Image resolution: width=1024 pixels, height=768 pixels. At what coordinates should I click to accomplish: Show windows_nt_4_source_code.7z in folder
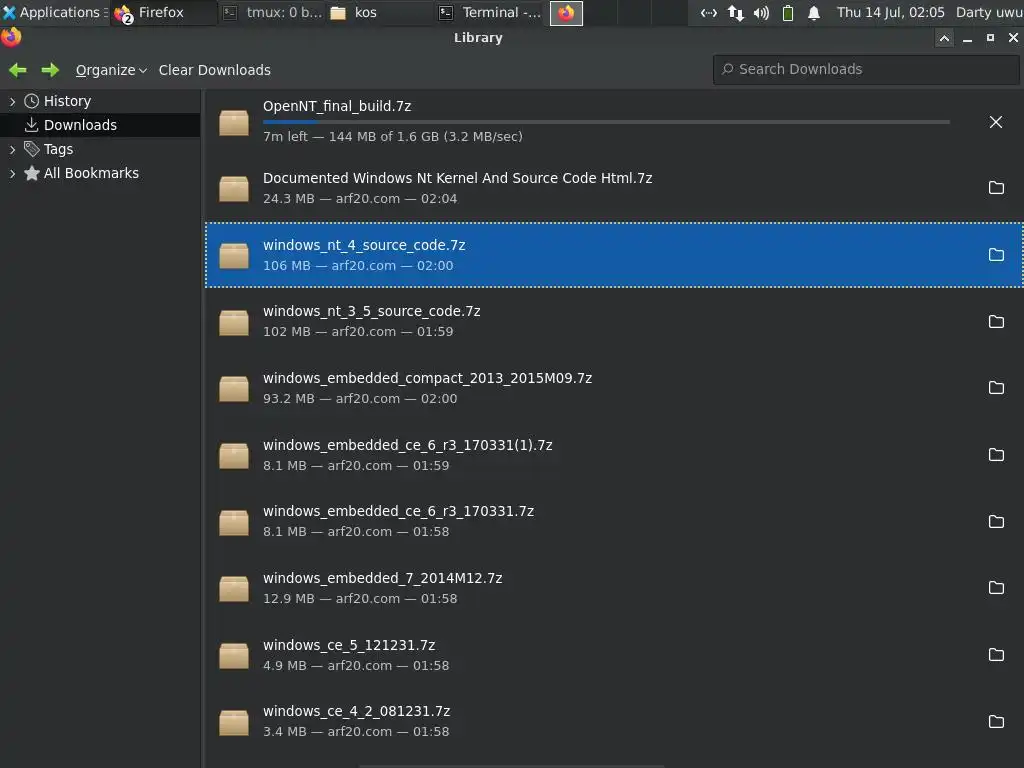(x=996, y=255)
